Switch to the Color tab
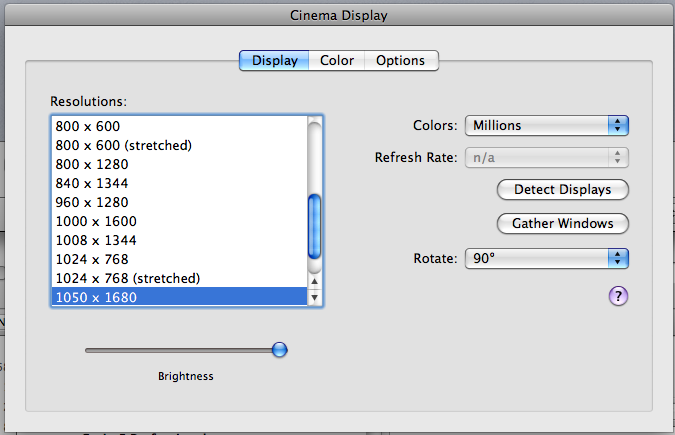 337,60
